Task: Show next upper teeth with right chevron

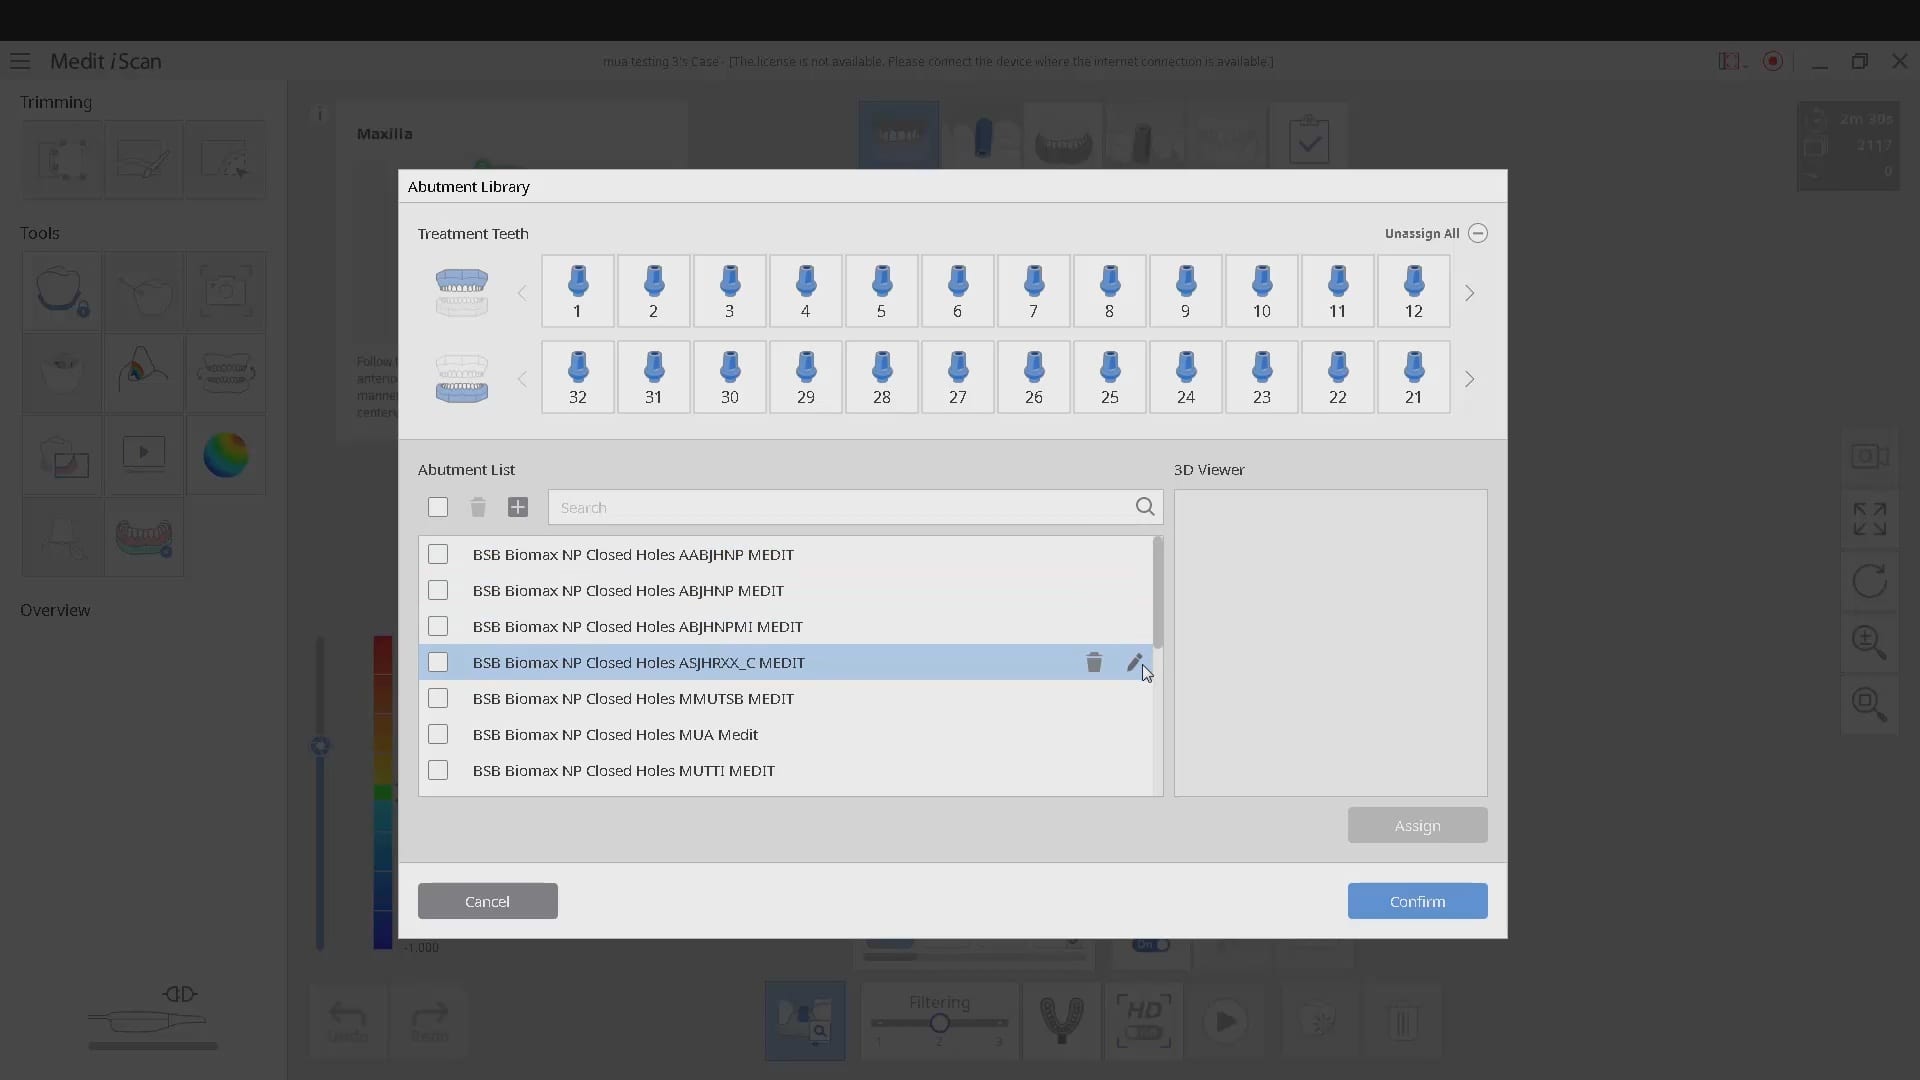Action: 1469,293
